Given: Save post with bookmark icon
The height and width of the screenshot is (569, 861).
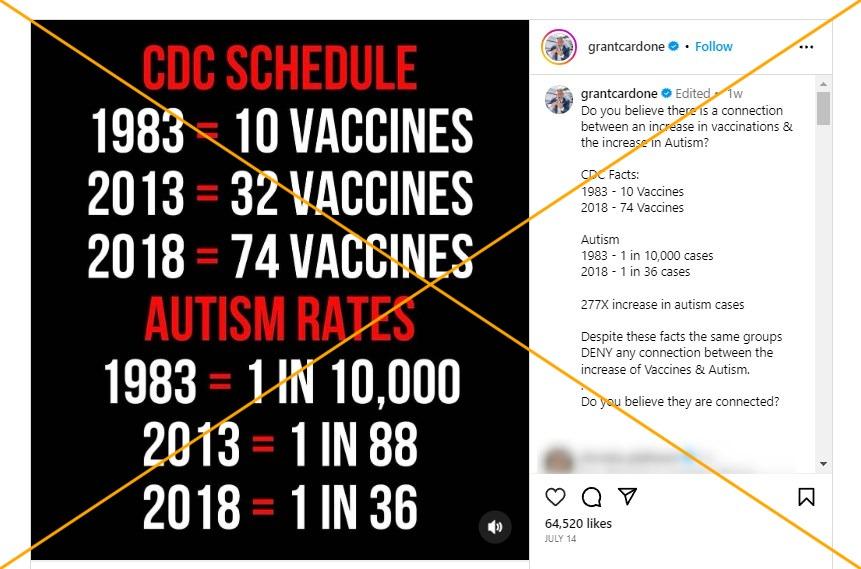Looking at the screenshot, I should coord(806,497).
